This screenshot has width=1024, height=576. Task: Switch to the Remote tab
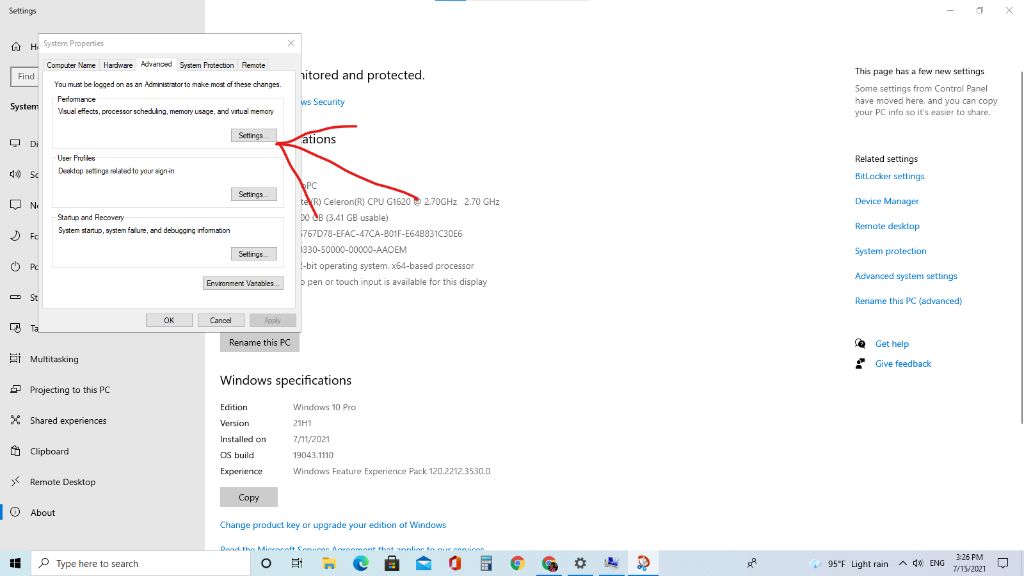pos(253,65)
